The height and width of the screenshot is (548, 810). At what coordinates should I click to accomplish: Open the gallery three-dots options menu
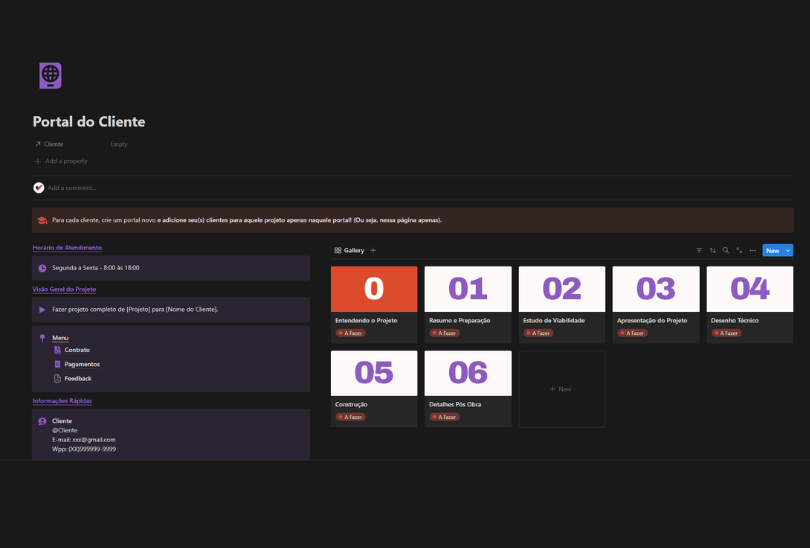point(752,250)
